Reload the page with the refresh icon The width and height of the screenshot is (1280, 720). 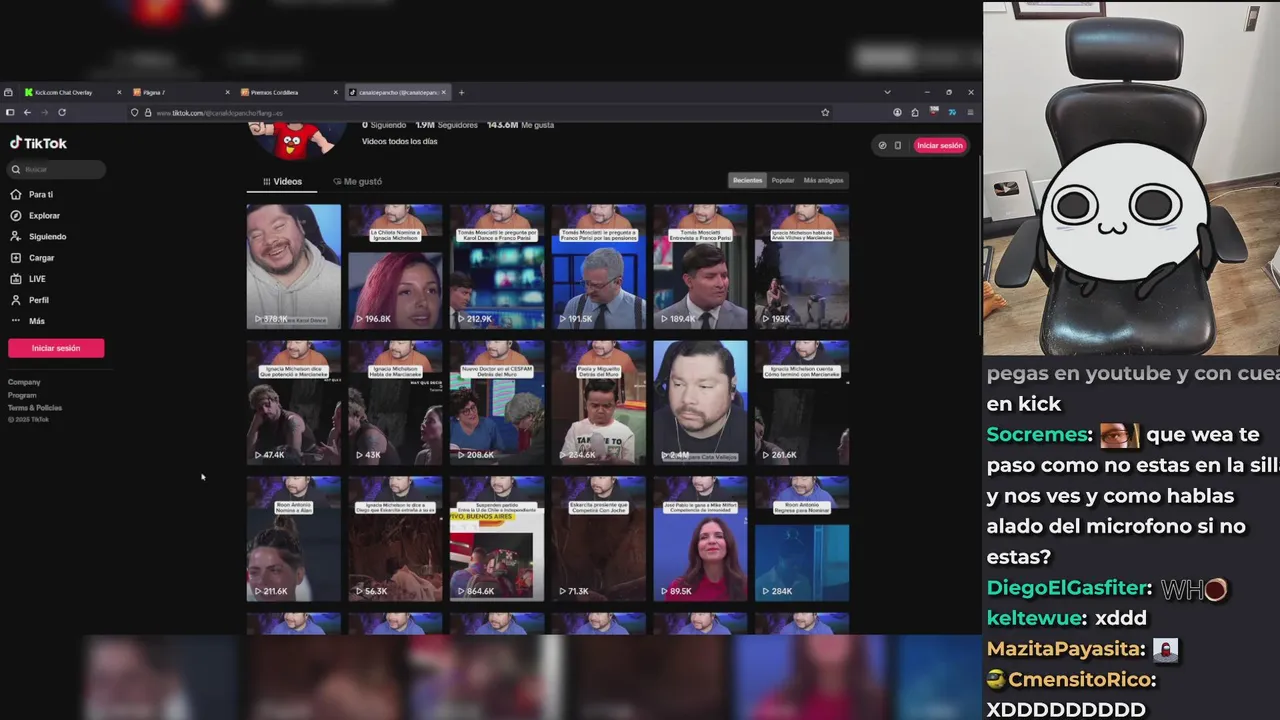(x=62, y=112)
